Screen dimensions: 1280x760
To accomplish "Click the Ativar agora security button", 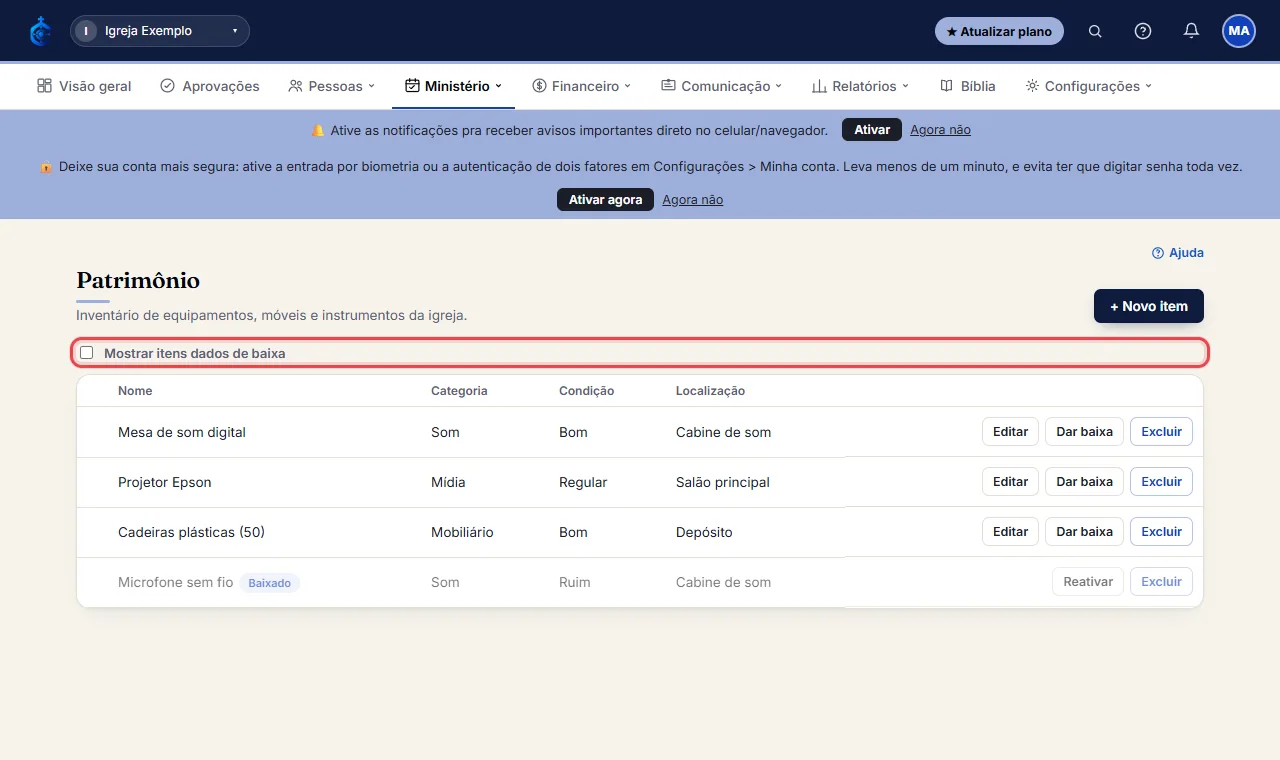I will pos(605,200).
